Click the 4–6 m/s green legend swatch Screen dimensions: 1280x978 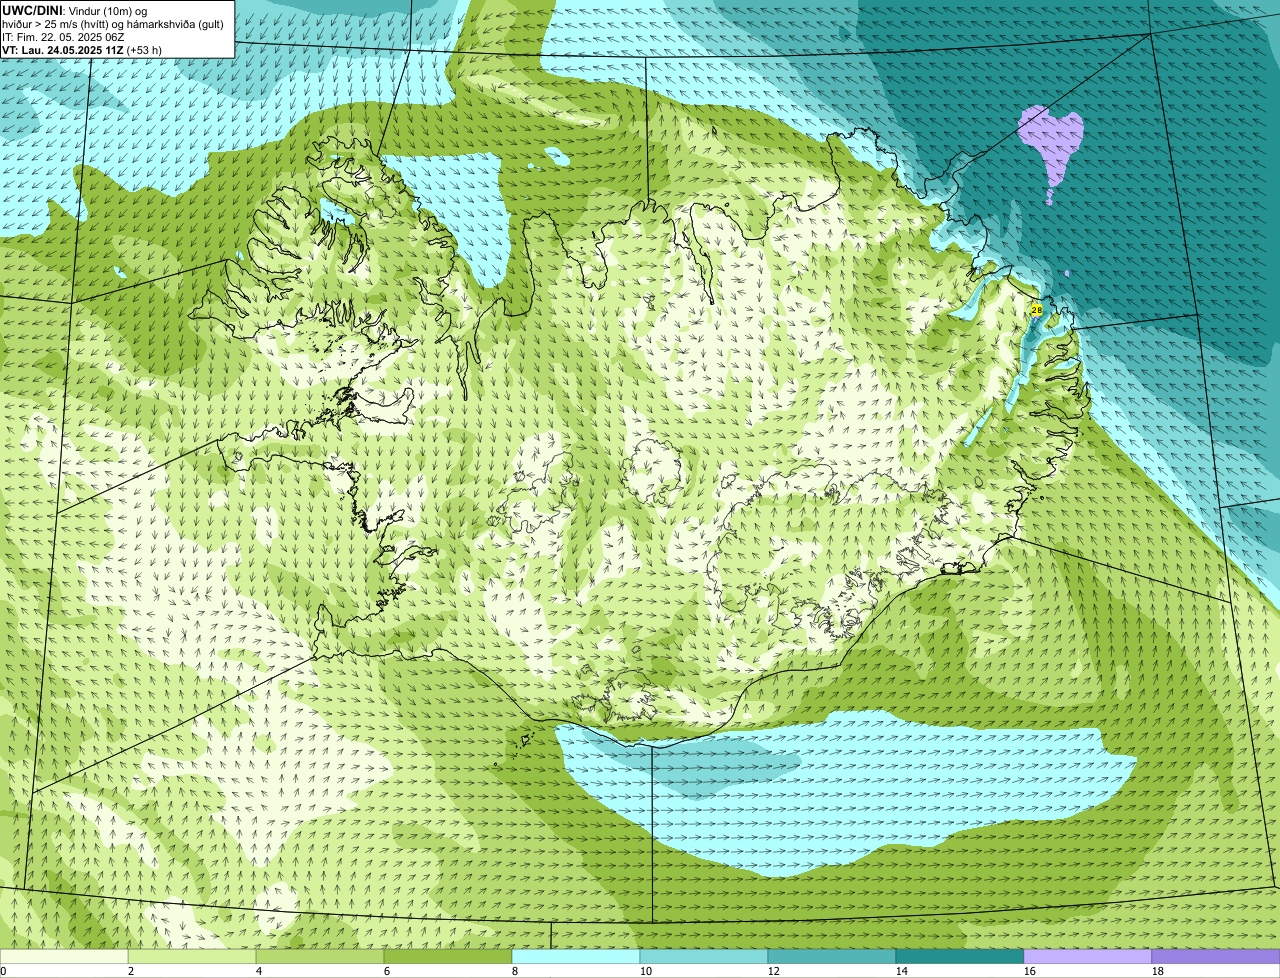[x=320, y=957]
